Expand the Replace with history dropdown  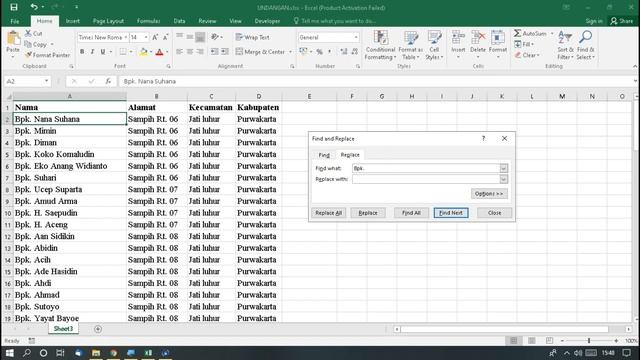tap(503, 179)
